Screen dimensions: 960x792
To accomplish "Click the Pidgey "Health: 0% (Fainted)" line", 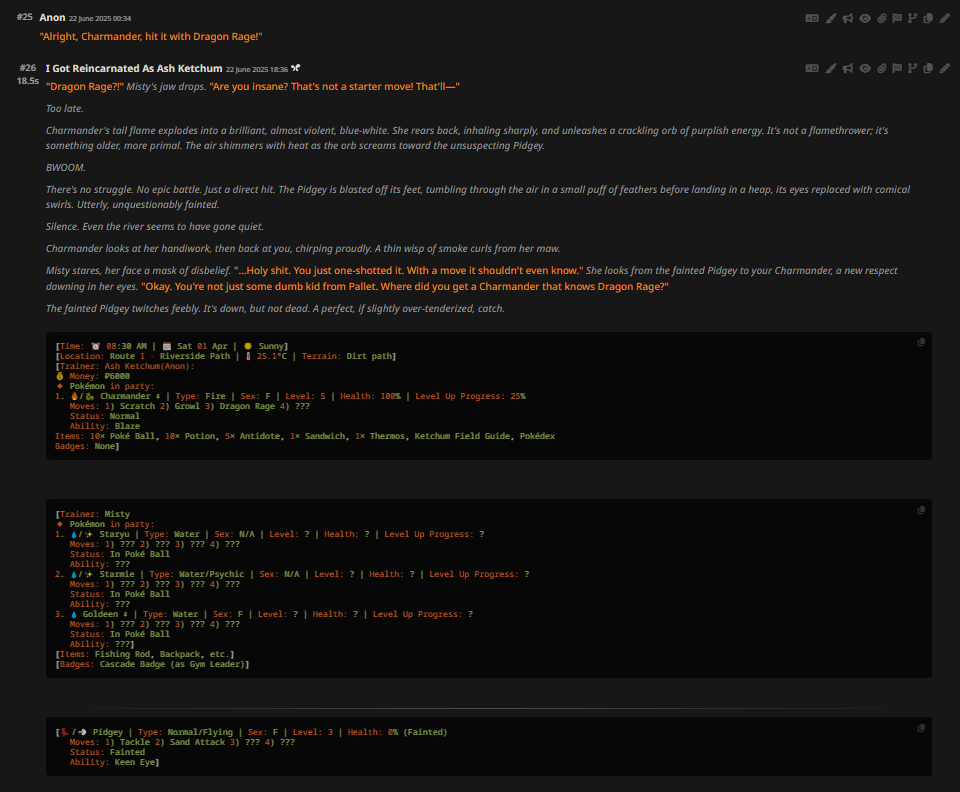I will click(251, 733).
